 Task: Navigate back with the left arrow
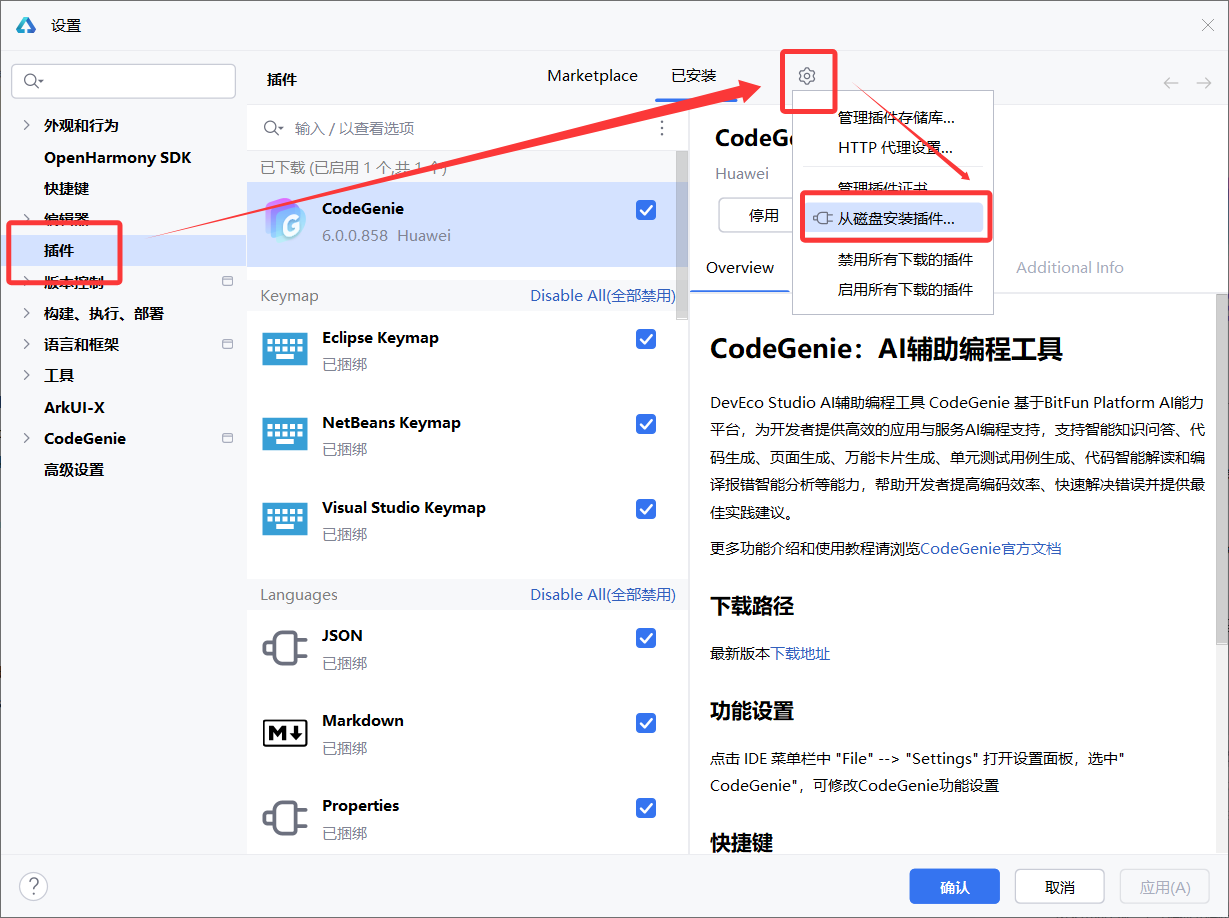[1171, 83]
